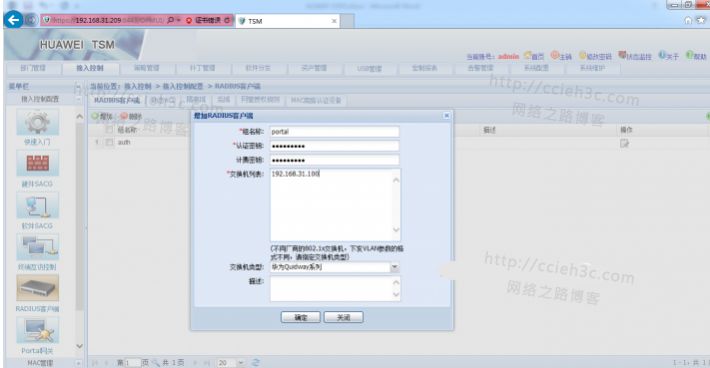Open the 接入控制 main tab
Screen dimensions: 710x368
(90, 68)
